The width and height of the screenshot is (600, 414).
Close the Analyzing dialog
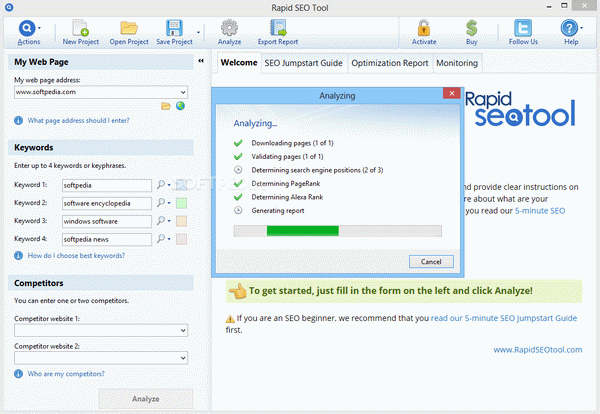(452, 93)
